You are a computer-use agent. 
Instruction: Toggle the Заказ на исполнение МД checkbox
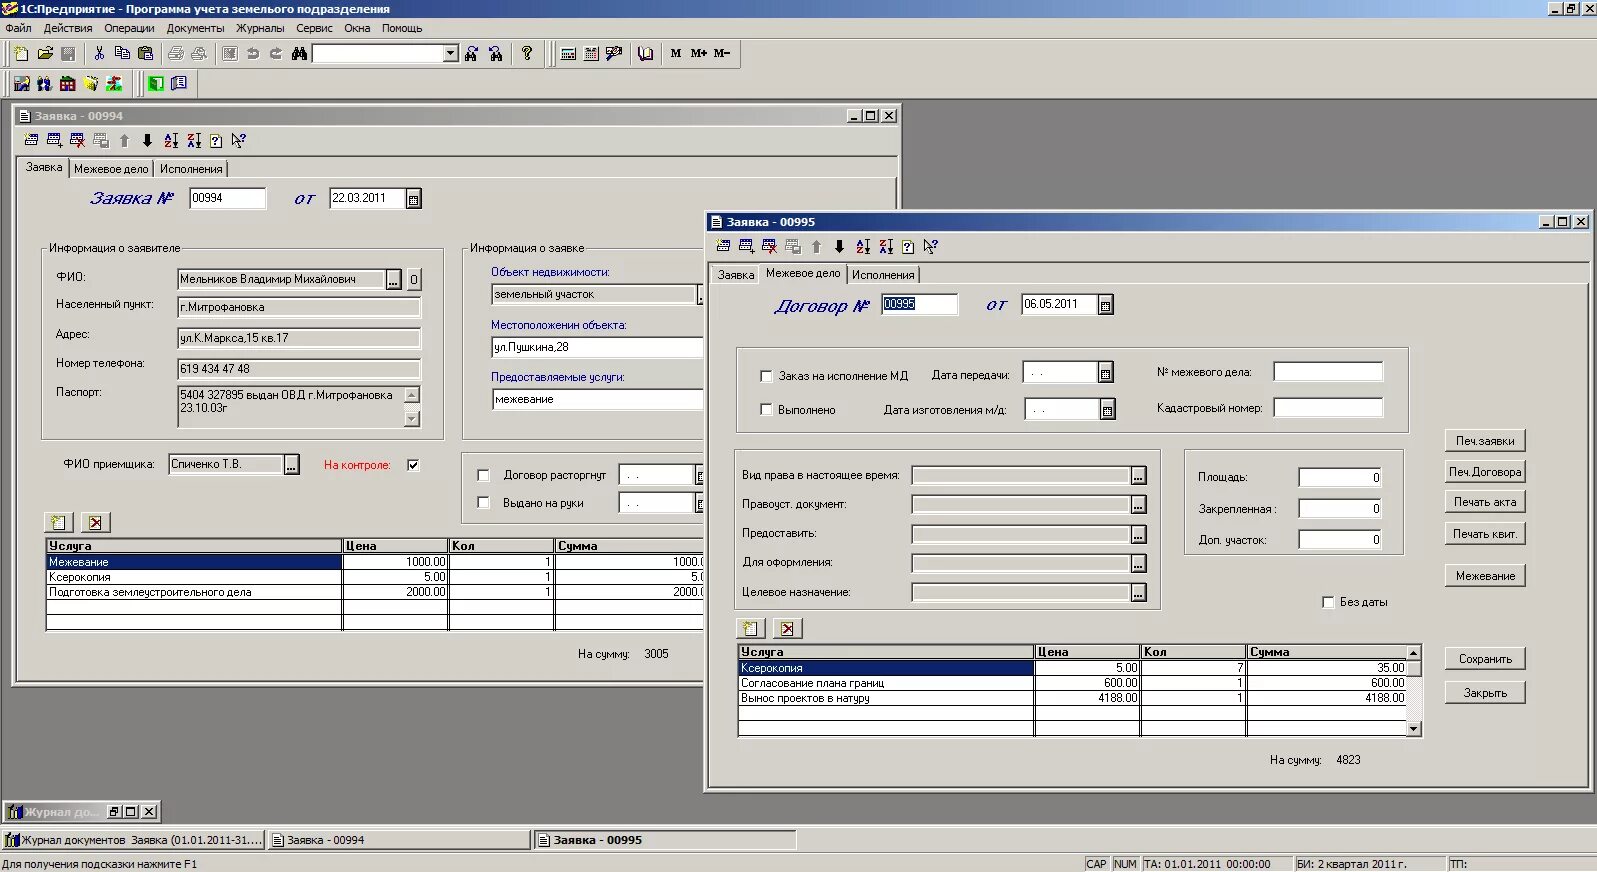coord(766,376)
